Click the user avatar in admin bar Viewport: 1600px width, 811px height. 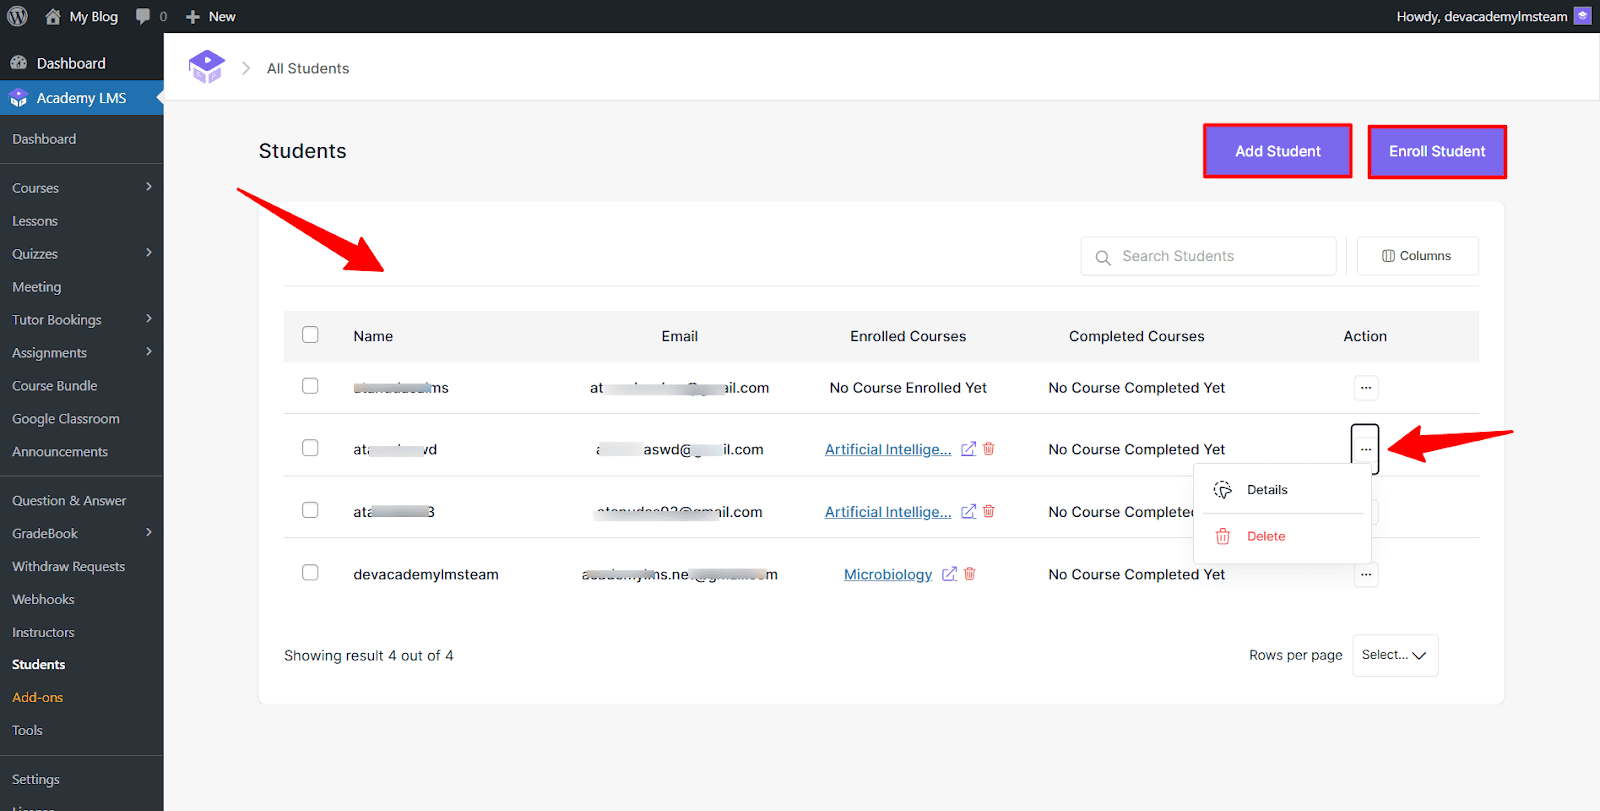pos(1582,16)
